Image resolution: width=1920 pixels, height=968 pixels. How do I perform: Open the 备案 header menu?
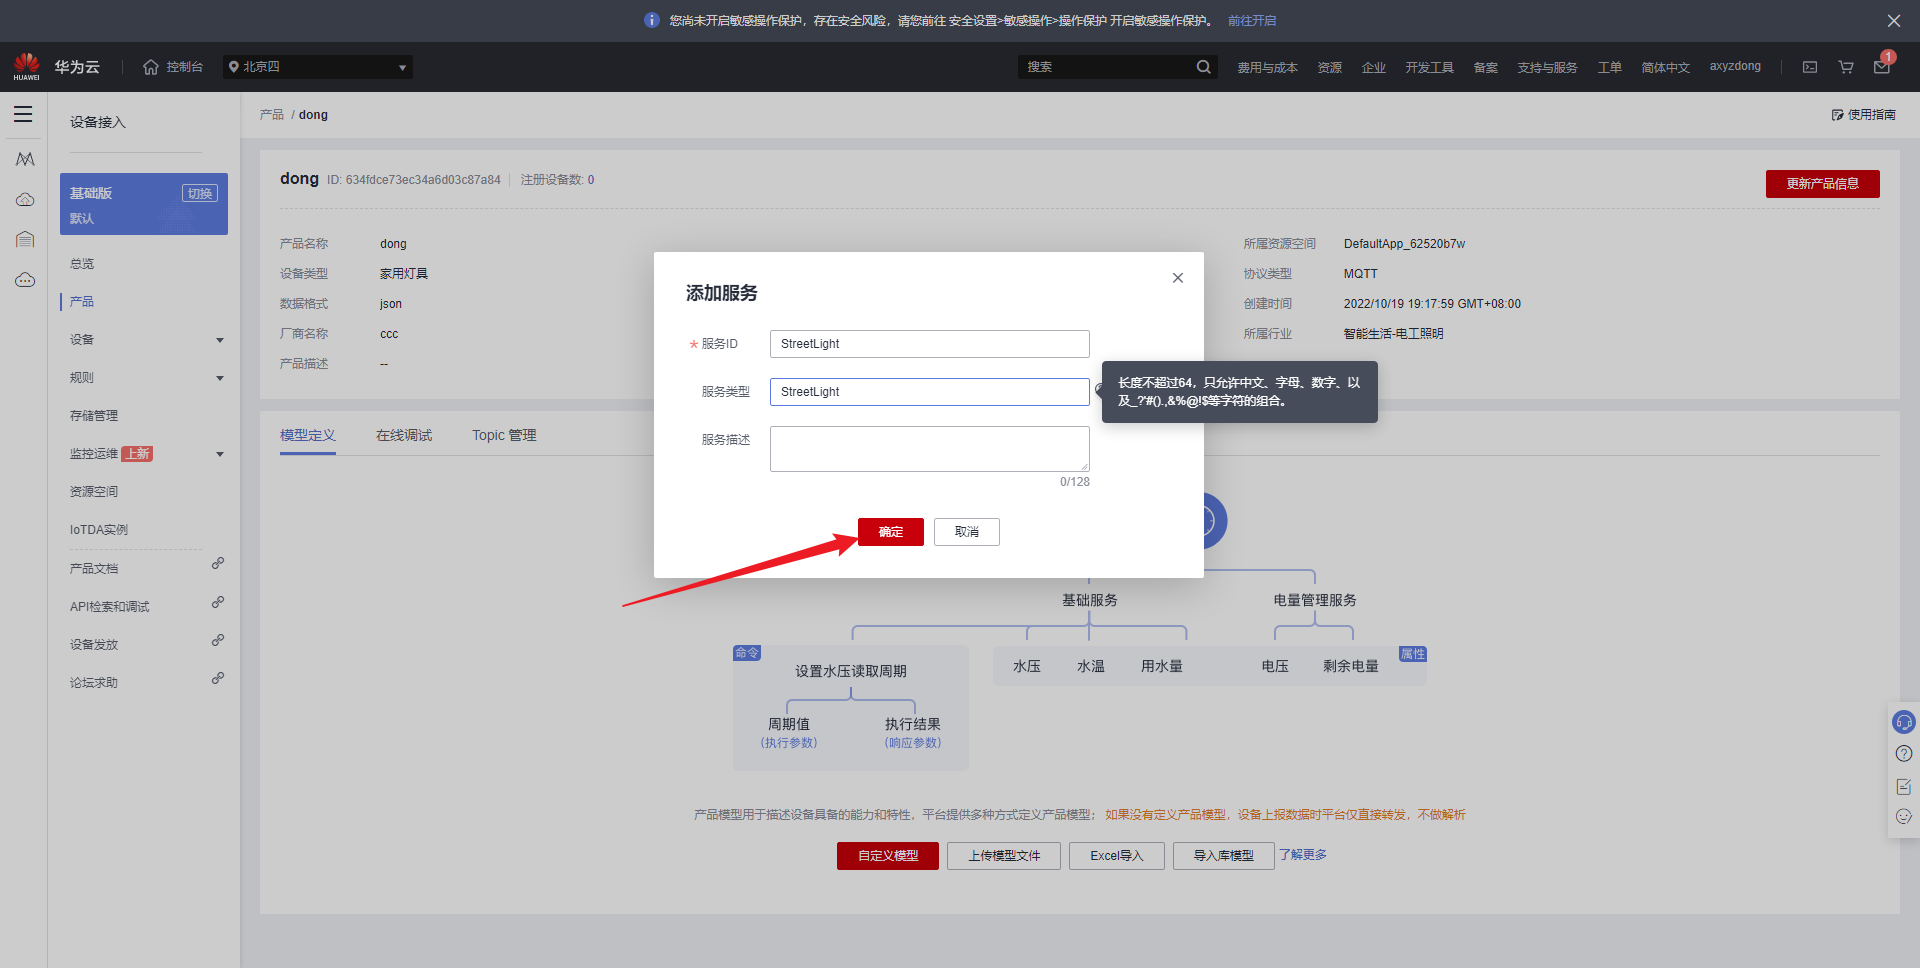point(1485,67)
